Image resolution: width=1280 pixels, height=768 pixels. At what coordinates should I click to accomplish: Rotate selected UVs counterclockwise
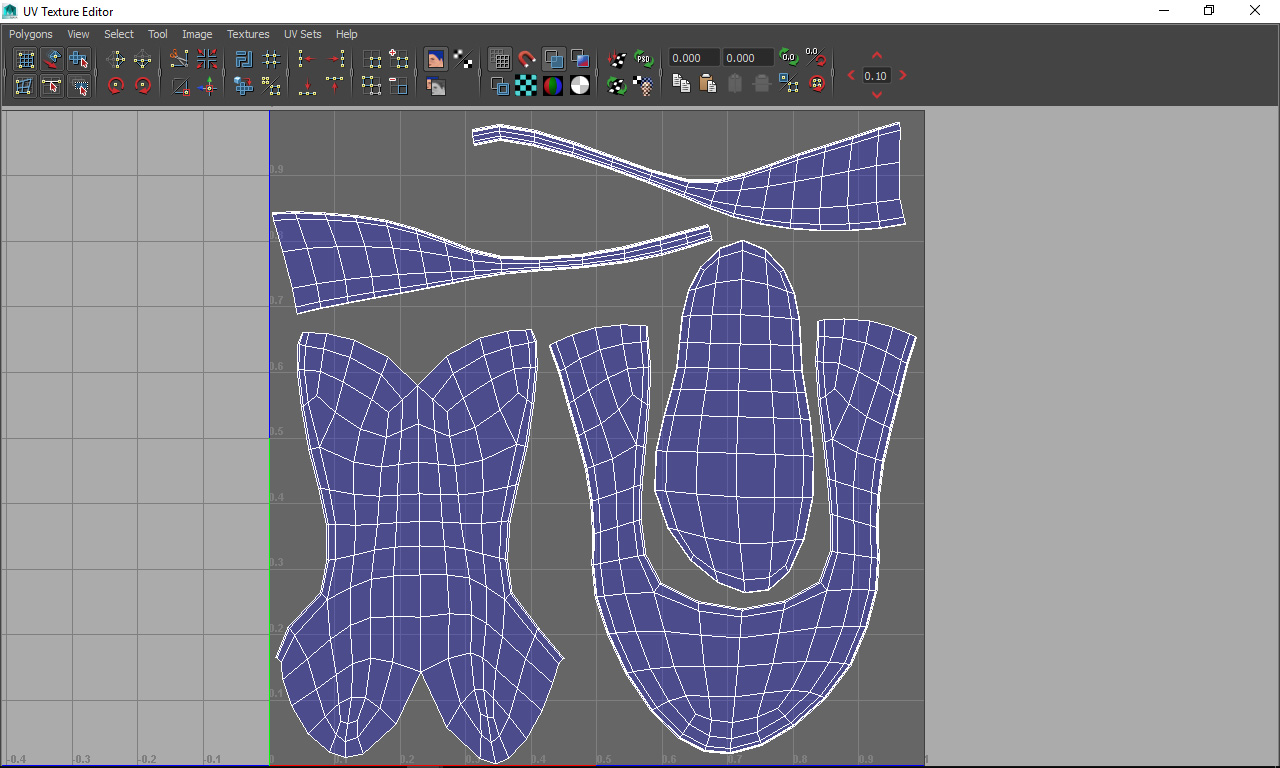click(115, 86)
